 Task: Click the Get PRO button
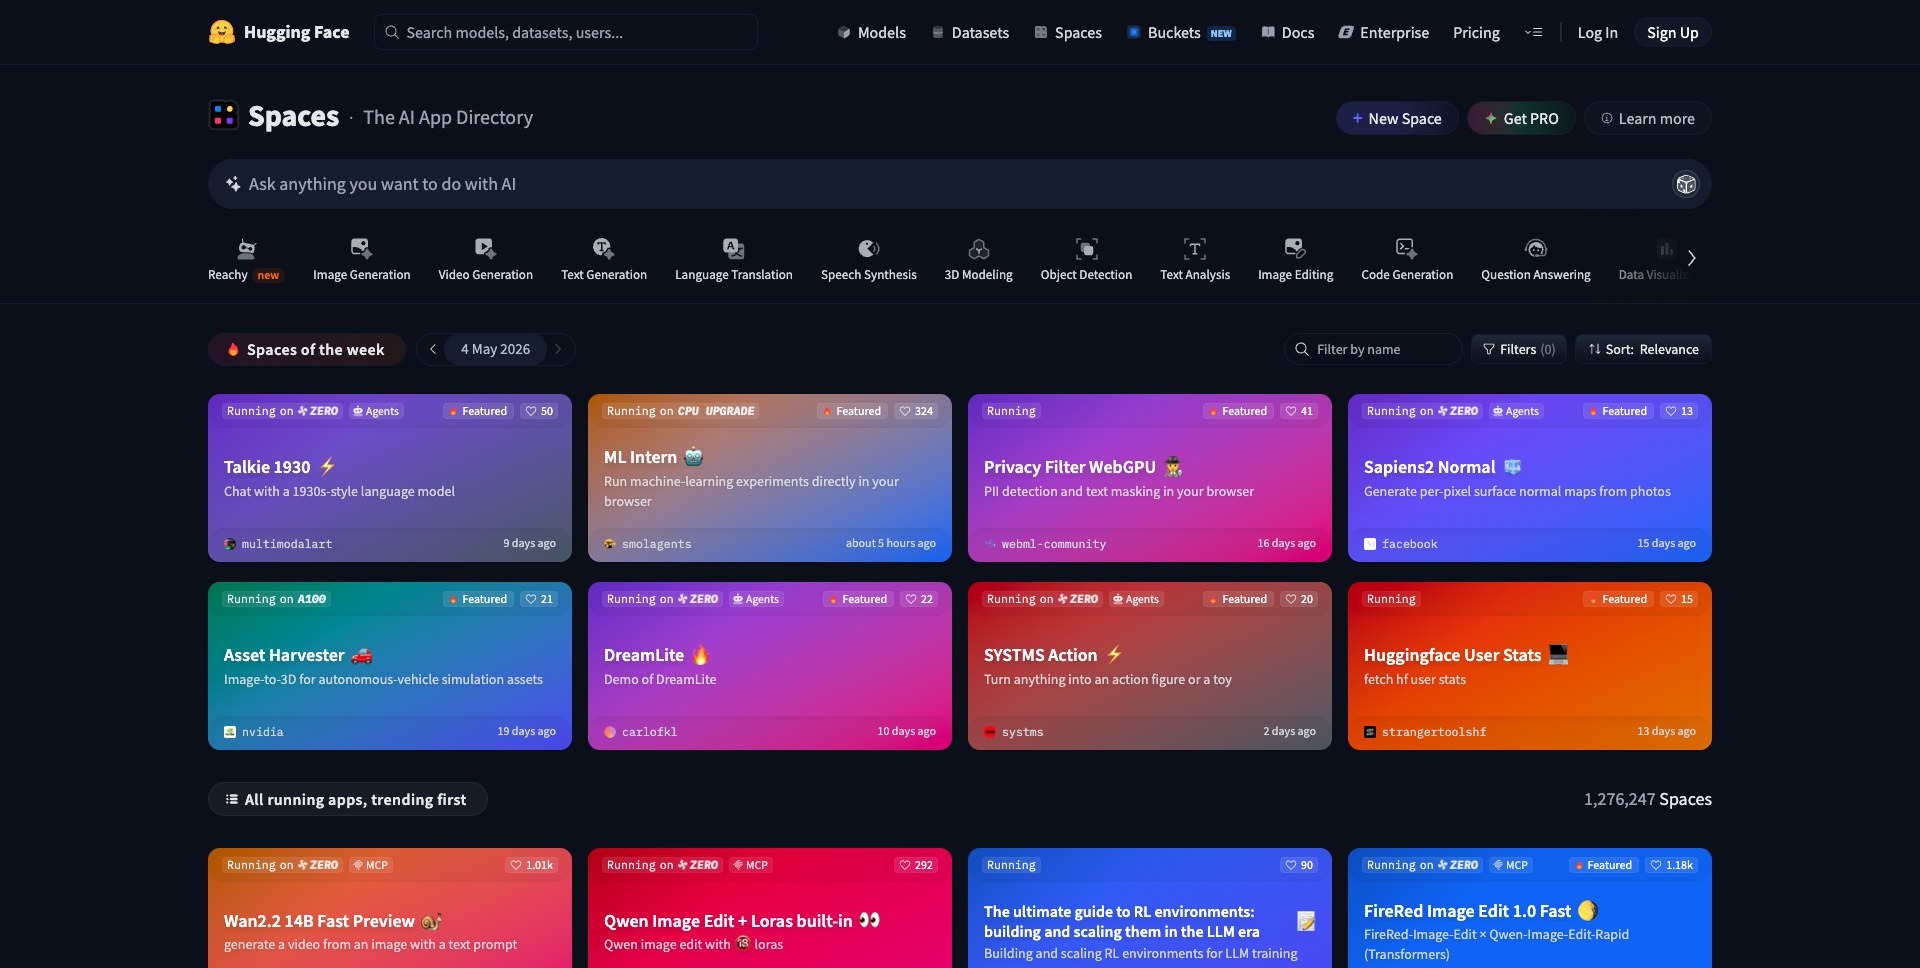coord(1521,118)
